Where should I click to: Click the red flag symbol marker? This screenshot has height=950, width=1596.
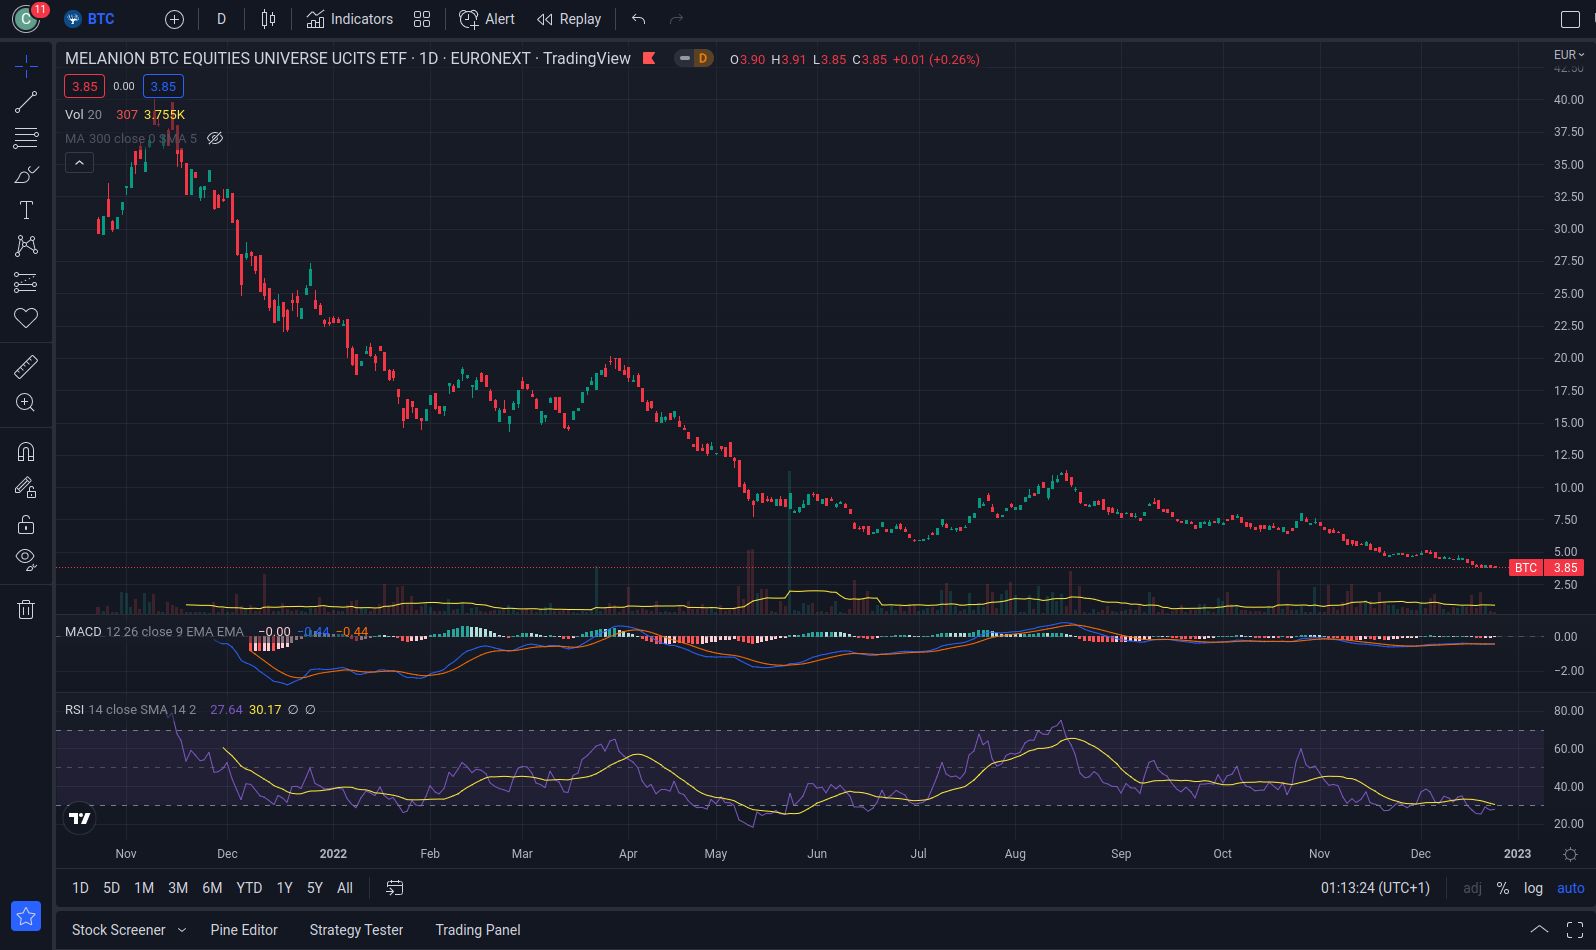coord(649,58)
